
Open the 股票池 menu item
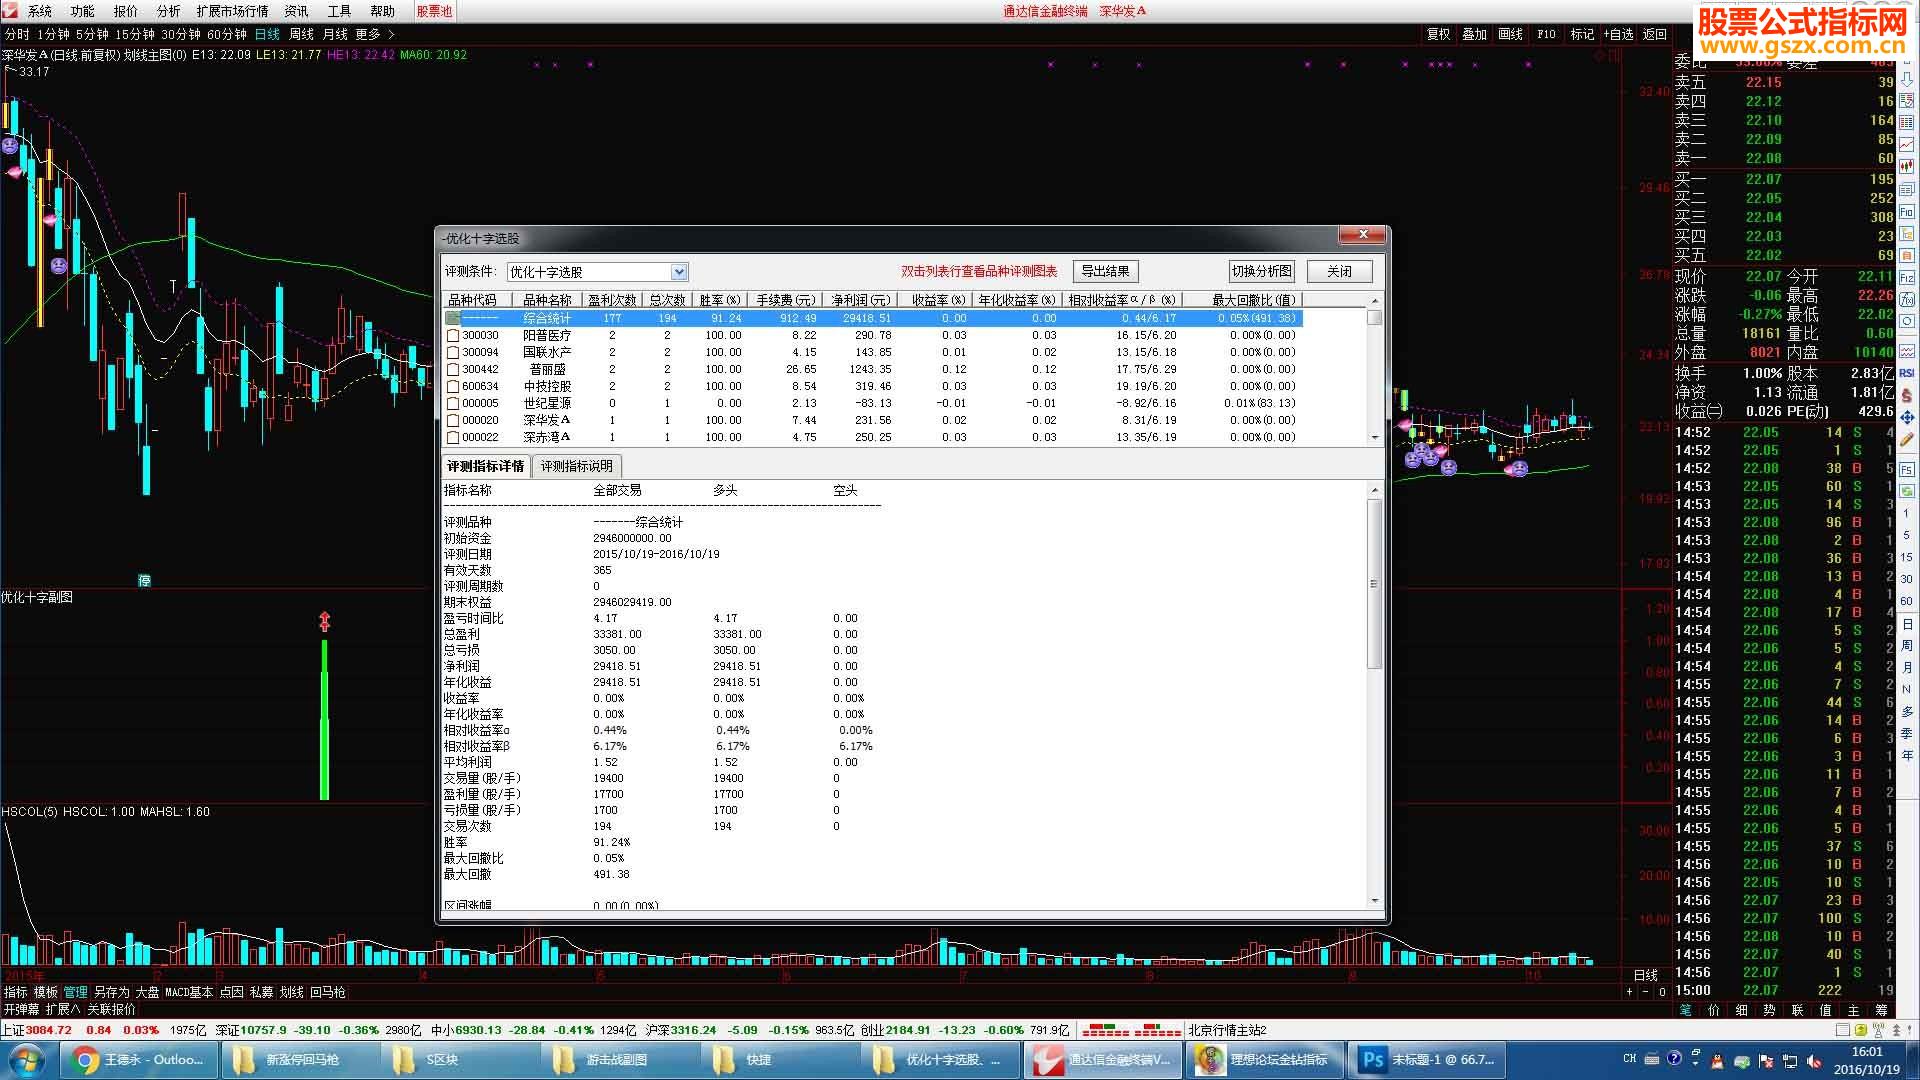coord(434,11)
